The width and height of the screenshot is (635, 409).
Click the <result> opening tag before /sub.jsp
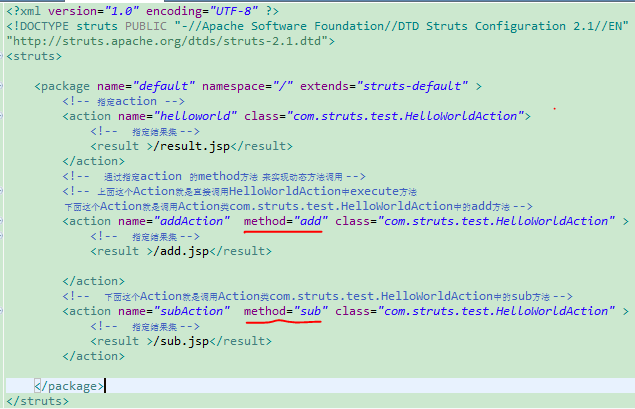(121, 341)
